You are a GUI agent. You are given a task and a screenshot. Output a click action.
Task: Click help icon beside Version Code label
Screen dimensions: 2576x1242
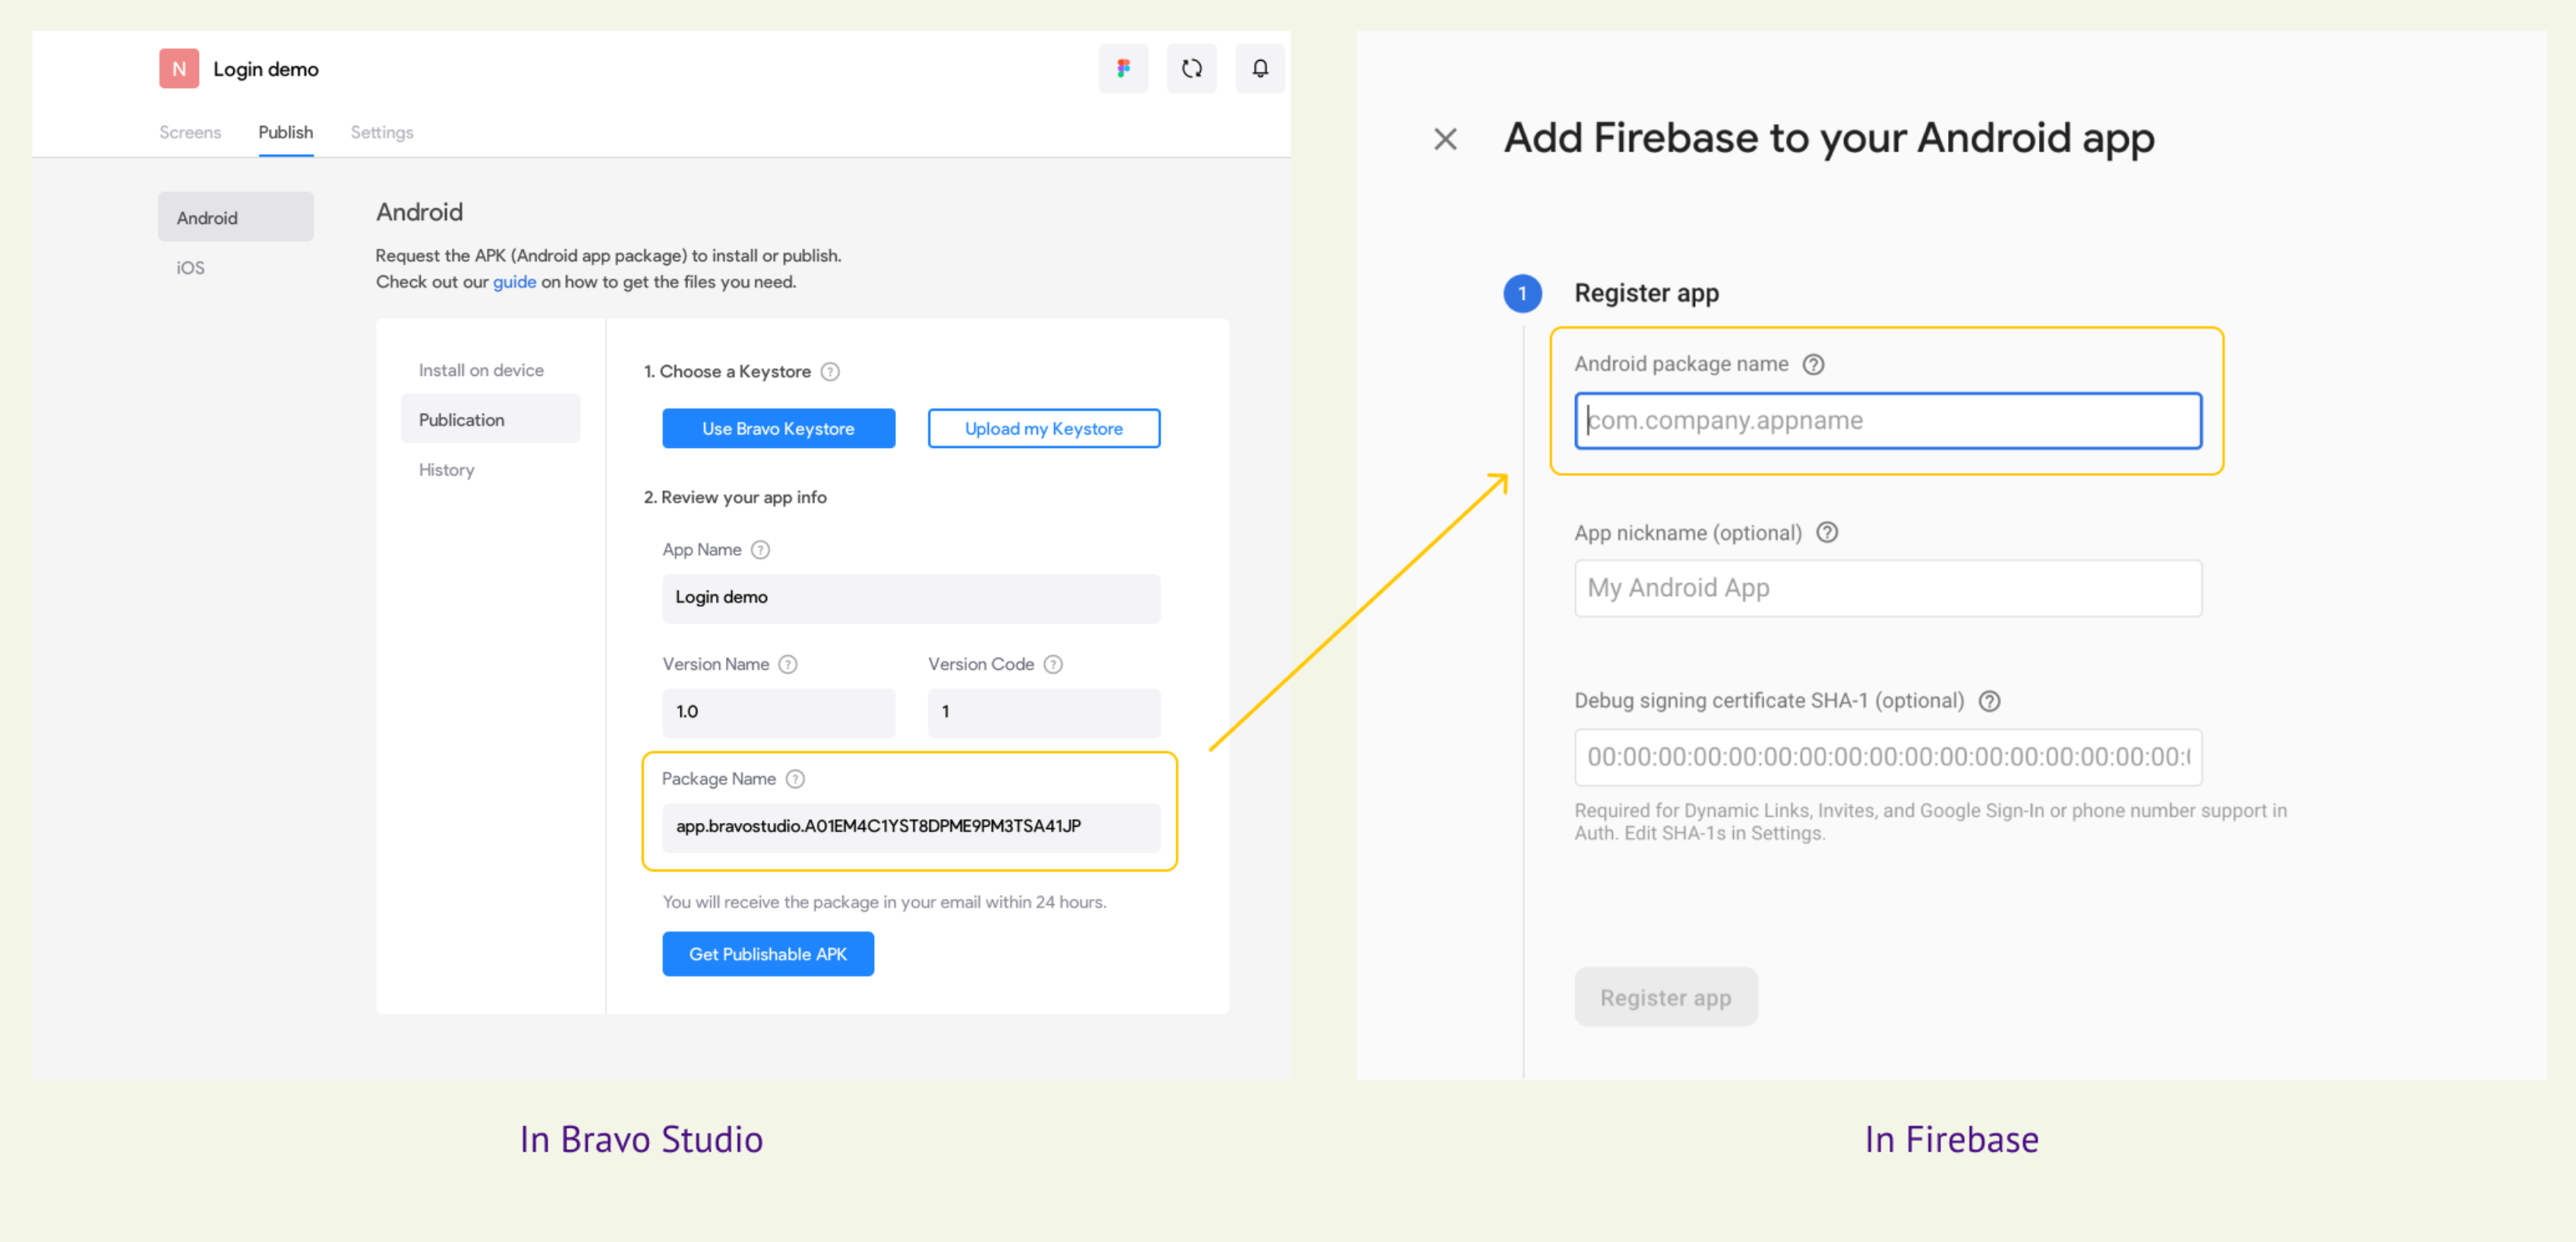(1053, 664)
